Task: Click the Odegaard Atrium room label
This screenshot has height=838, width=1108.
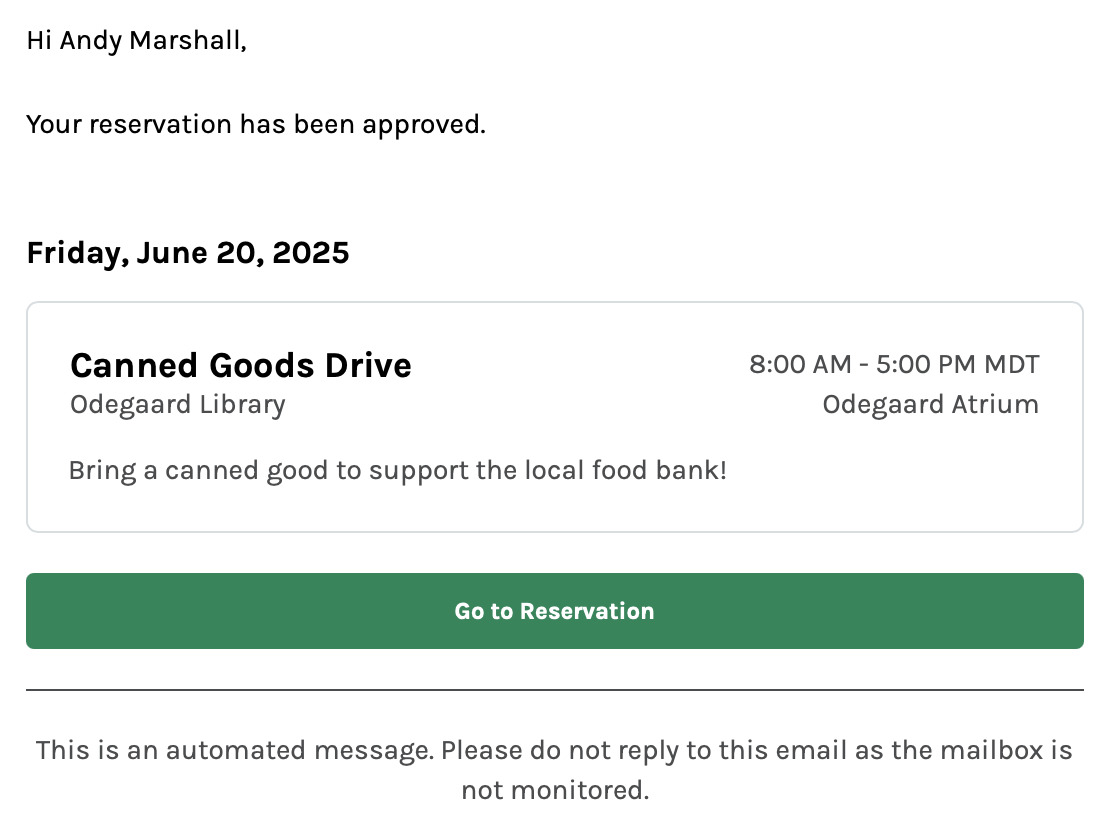Action: point(930,405)
